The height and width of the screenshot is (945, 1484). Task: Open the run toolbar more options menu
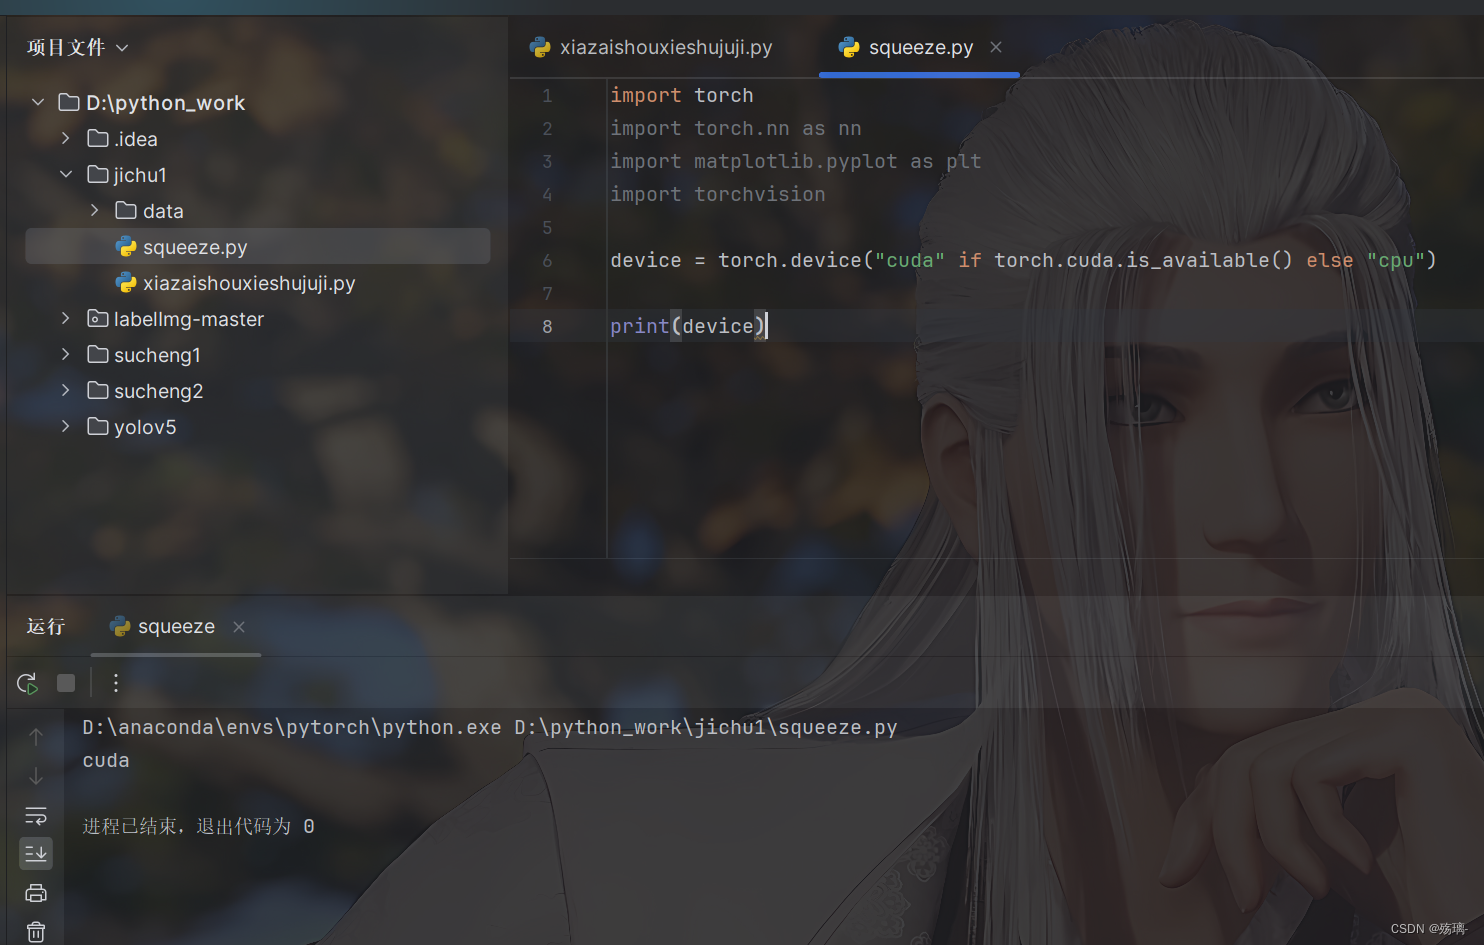click(116, 683)
